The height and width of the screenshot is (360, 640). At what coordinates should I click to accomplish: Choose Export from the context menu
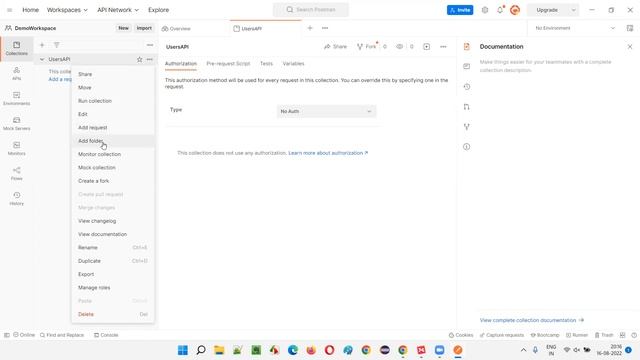coord(113,274)
